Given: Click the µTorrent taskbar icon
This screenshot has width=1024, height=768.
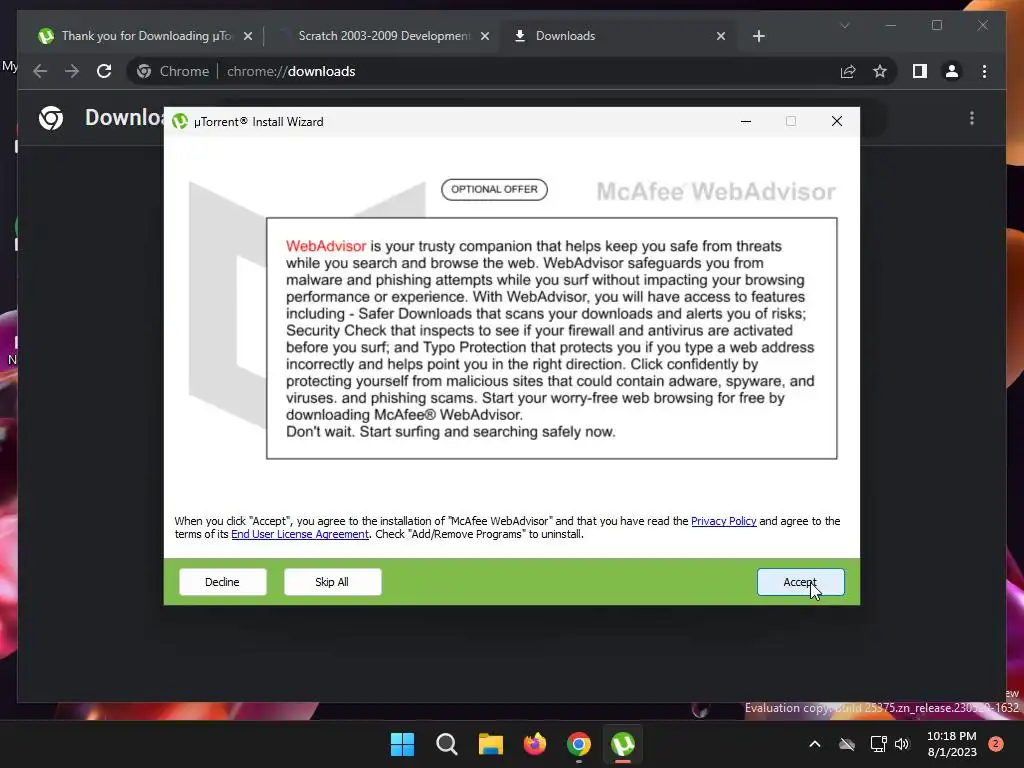Looking at the screenshot, I should pos(623,744).
